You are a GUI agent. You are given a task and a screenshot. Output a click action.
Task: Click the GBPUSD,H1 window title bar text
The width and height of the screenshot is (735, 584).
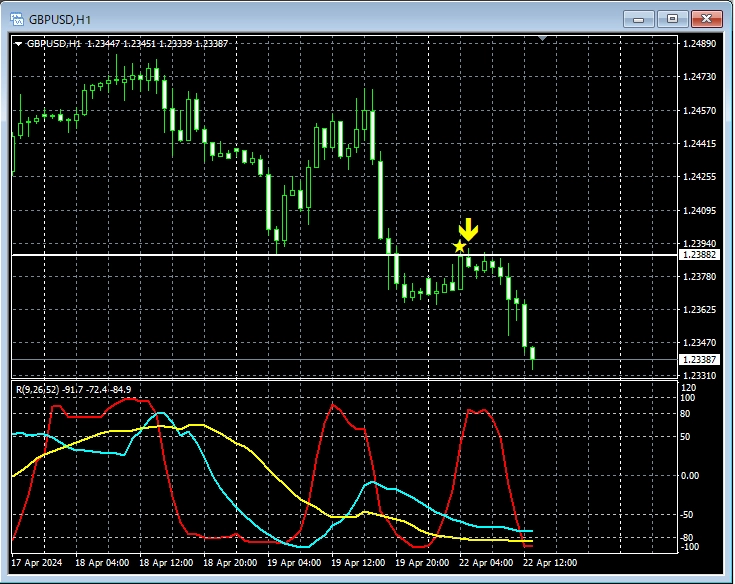coord(60,18)
